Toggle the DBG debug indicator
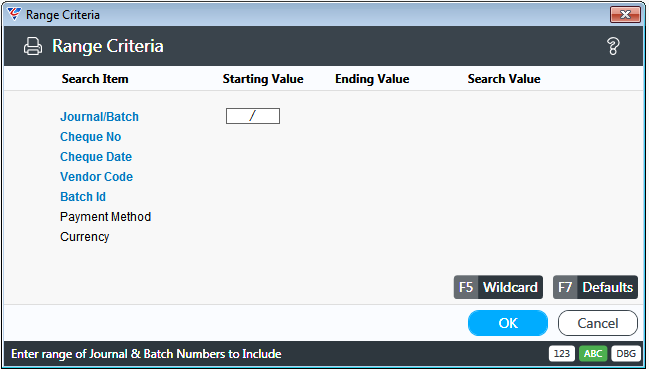 point(626,354)
